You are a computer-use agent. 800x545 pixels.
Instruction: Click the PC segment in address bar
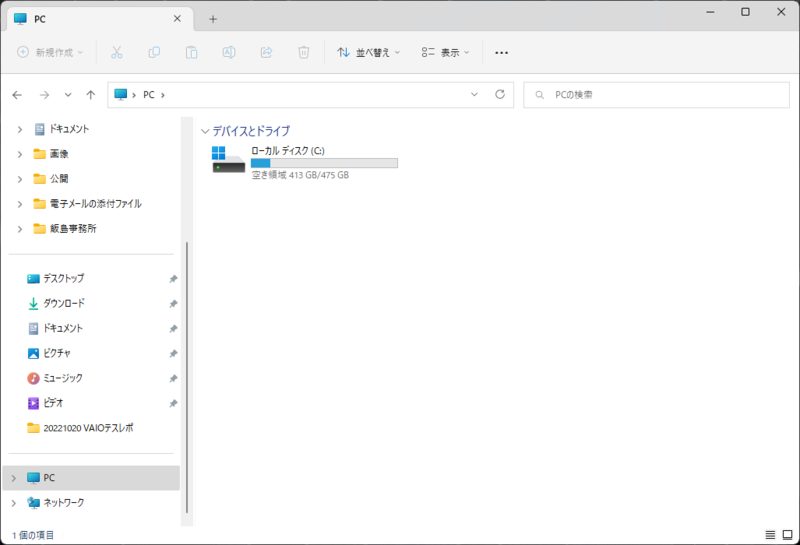(148, 95)
